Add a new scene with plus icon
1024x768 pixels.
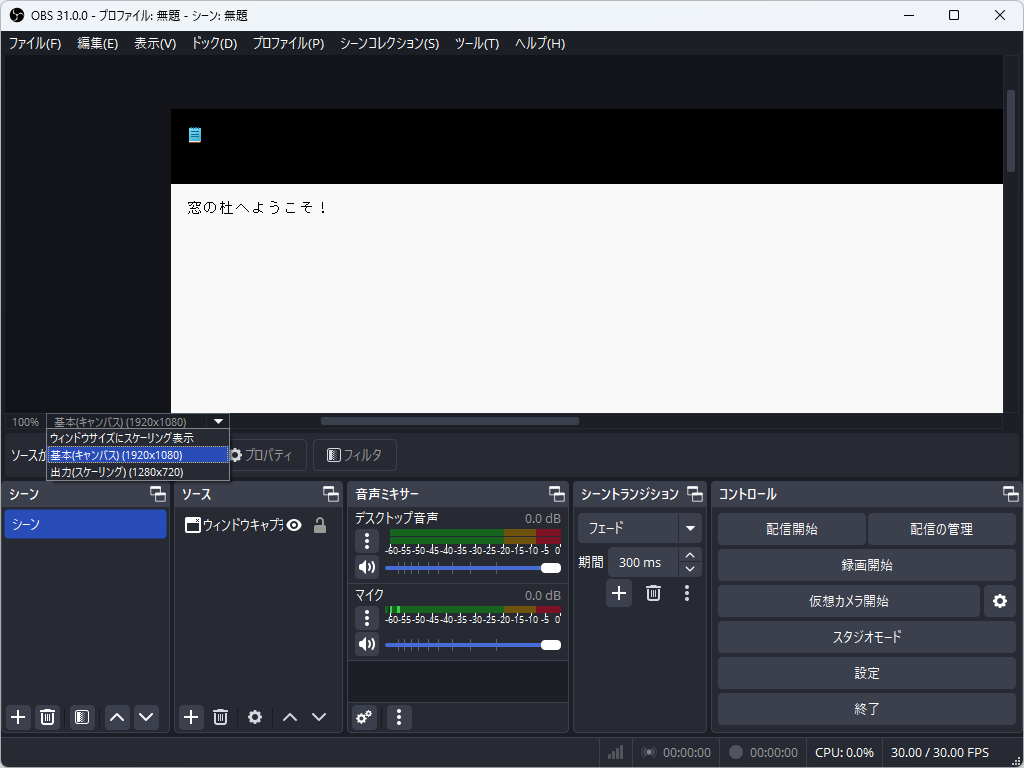[18, 717]
